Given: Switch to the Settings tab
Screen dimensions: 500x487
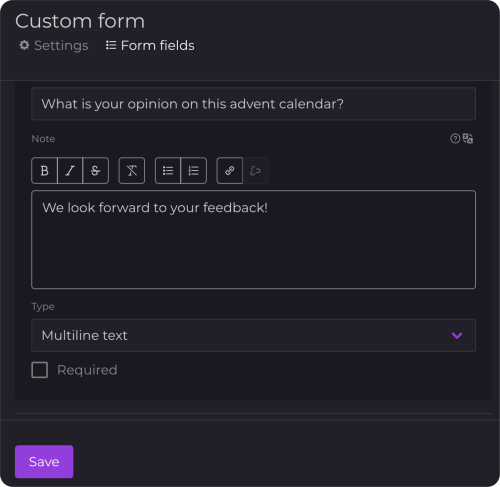Looking at the screenshot, I should click(54, 45).
